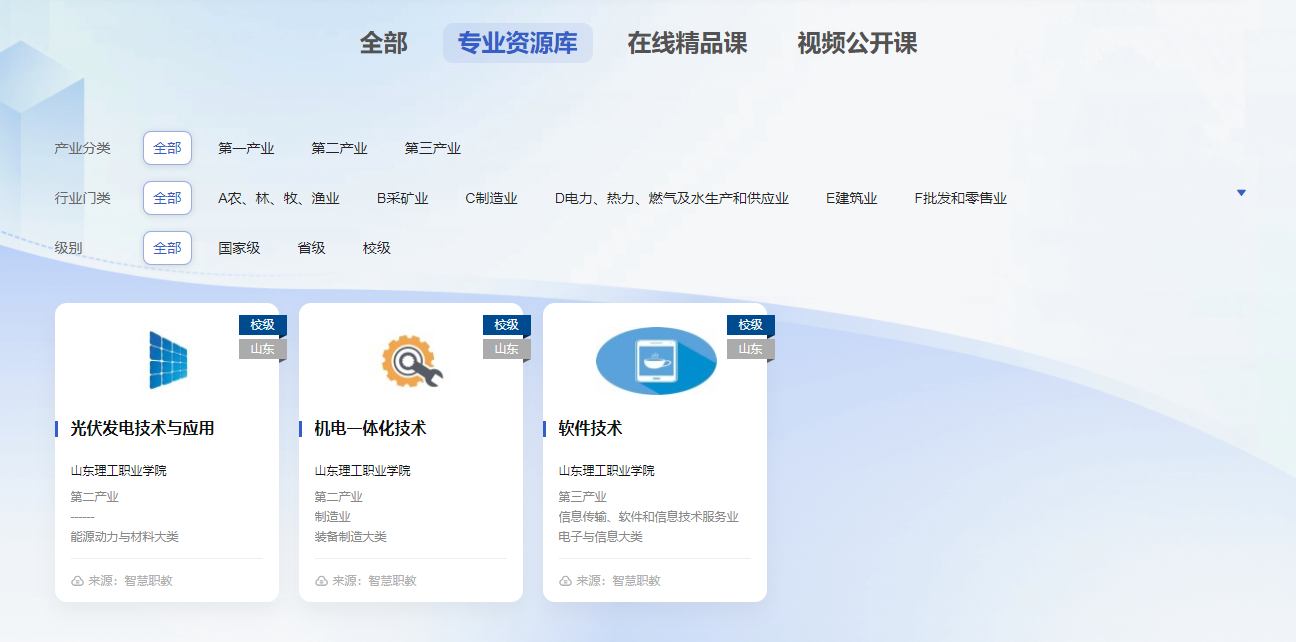Click 山东理工职业学院 on 软件技术 card
The width and height of the screenshot is (1296, 642).
point(606,471)
